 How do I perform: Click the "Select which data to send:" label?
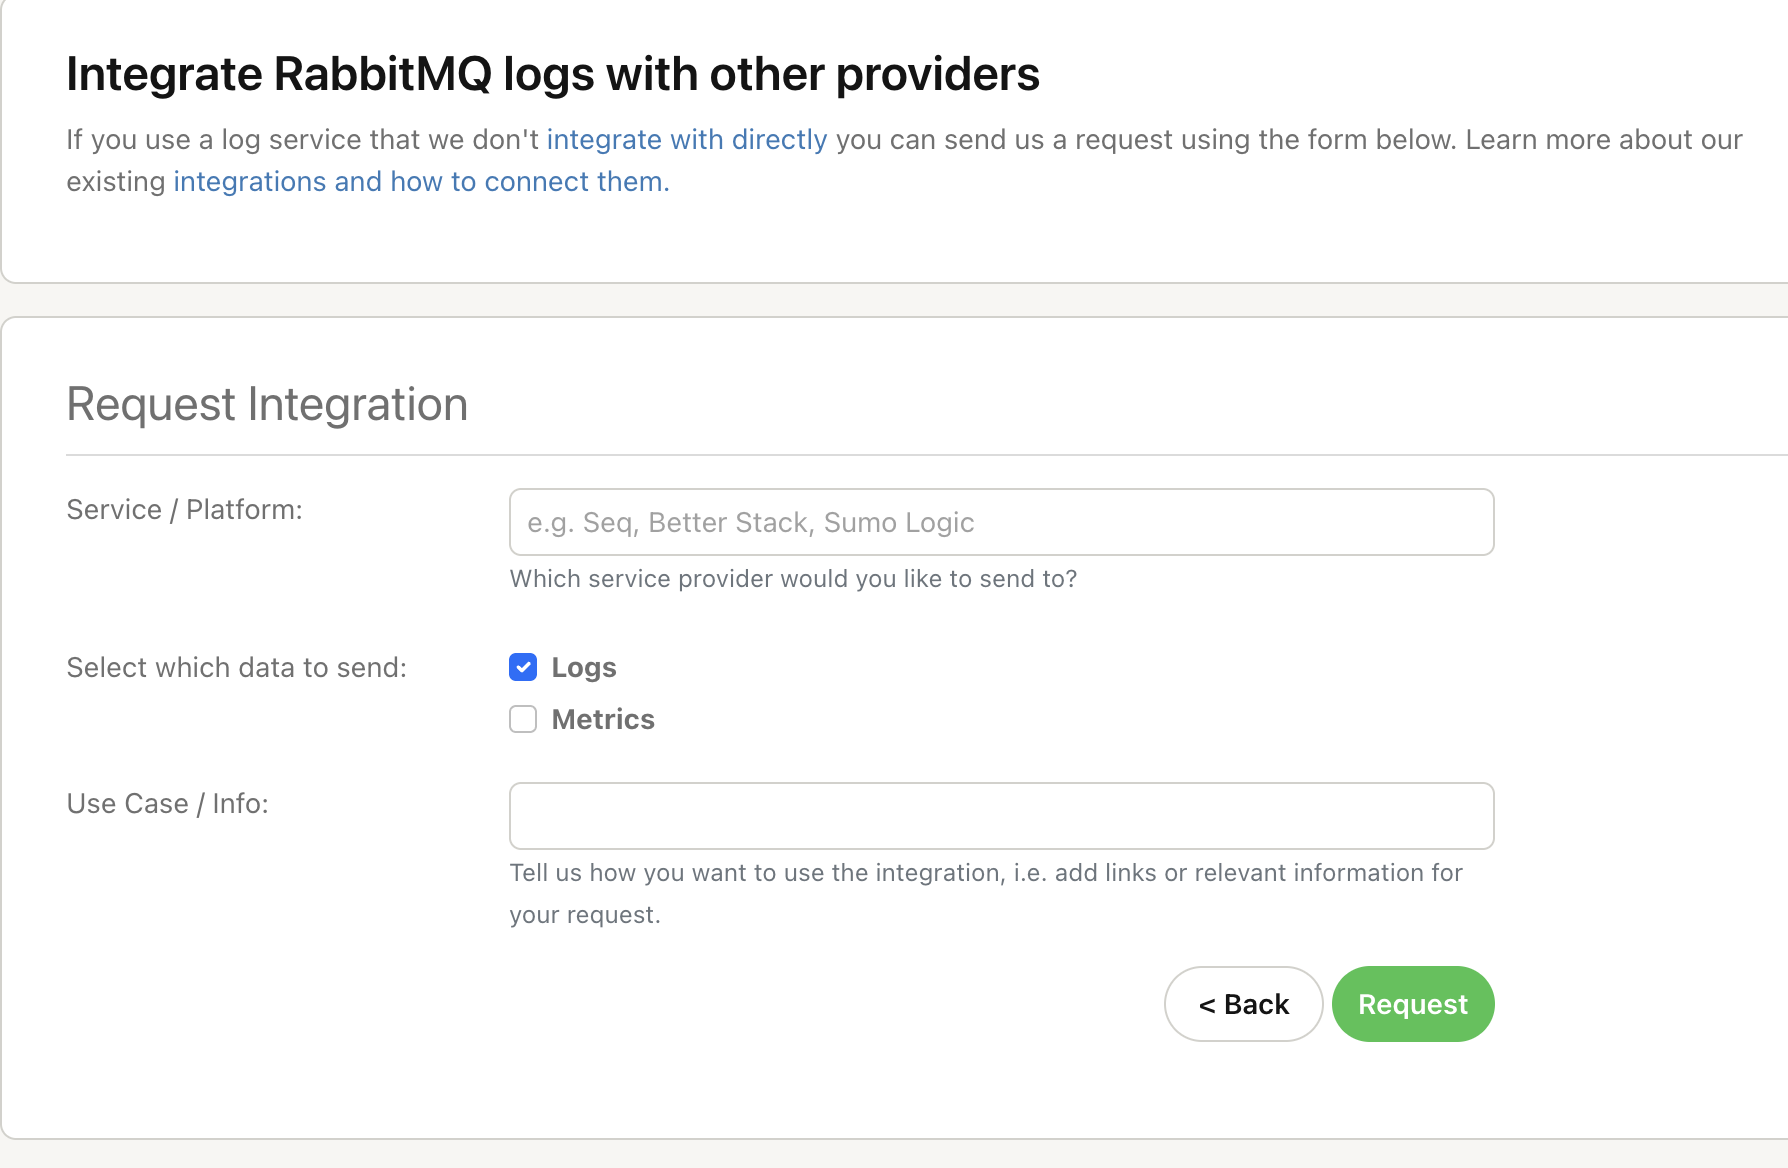237,668
